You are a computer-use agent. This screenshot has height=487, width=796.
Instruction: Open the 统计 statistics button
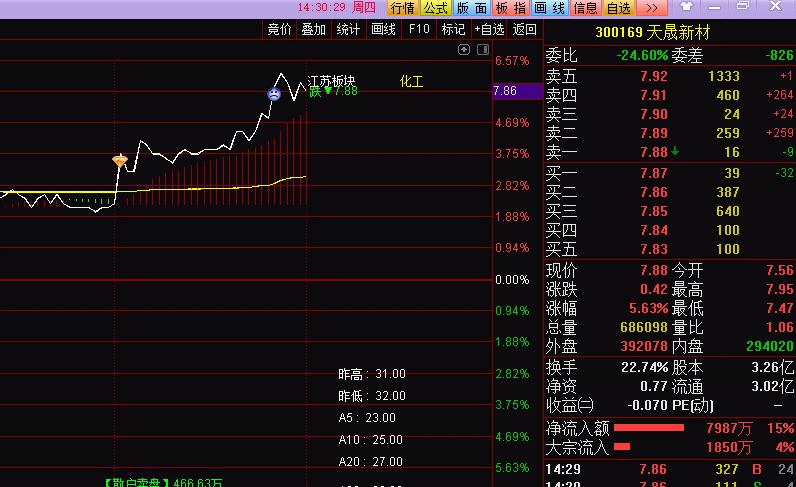coord(348,29)
